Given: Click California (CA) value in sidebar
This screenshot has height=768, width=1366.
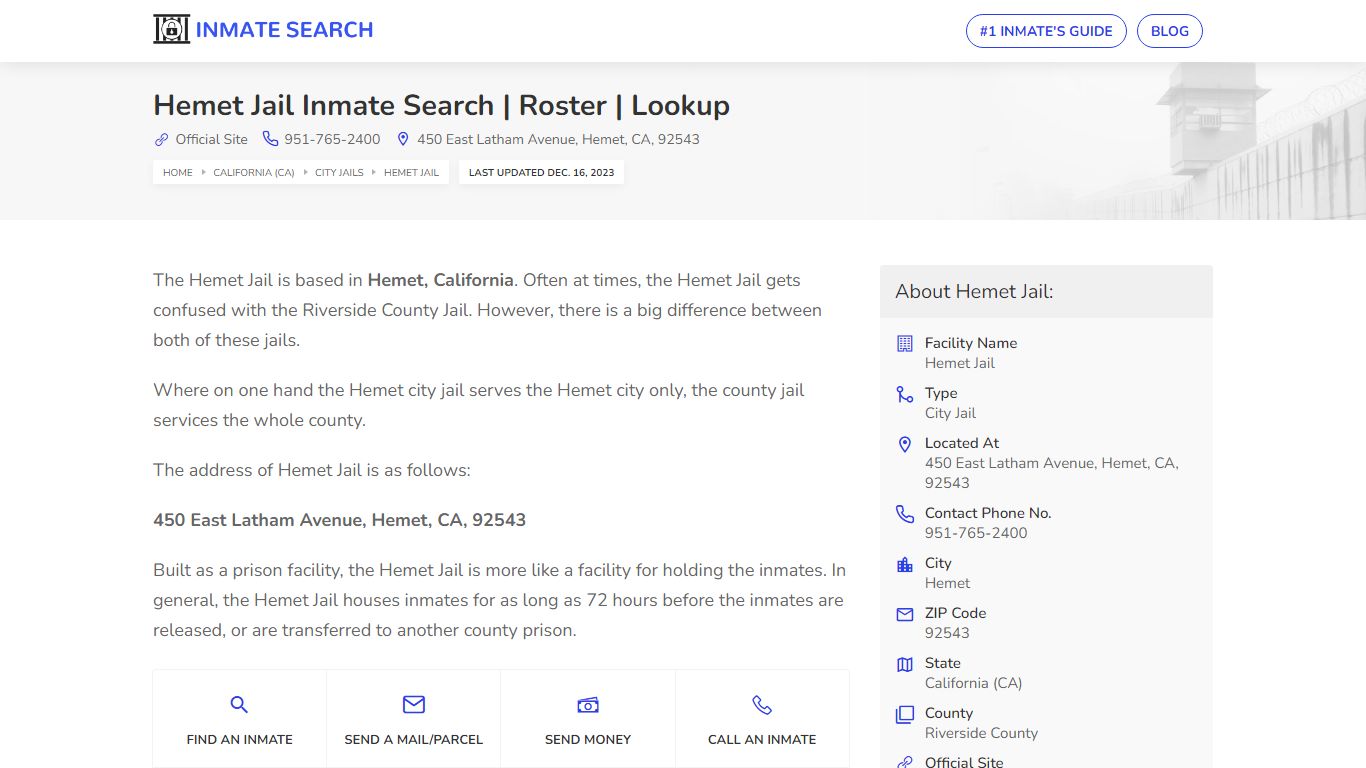Looking at the screenshot, I should tap(973, 683).
